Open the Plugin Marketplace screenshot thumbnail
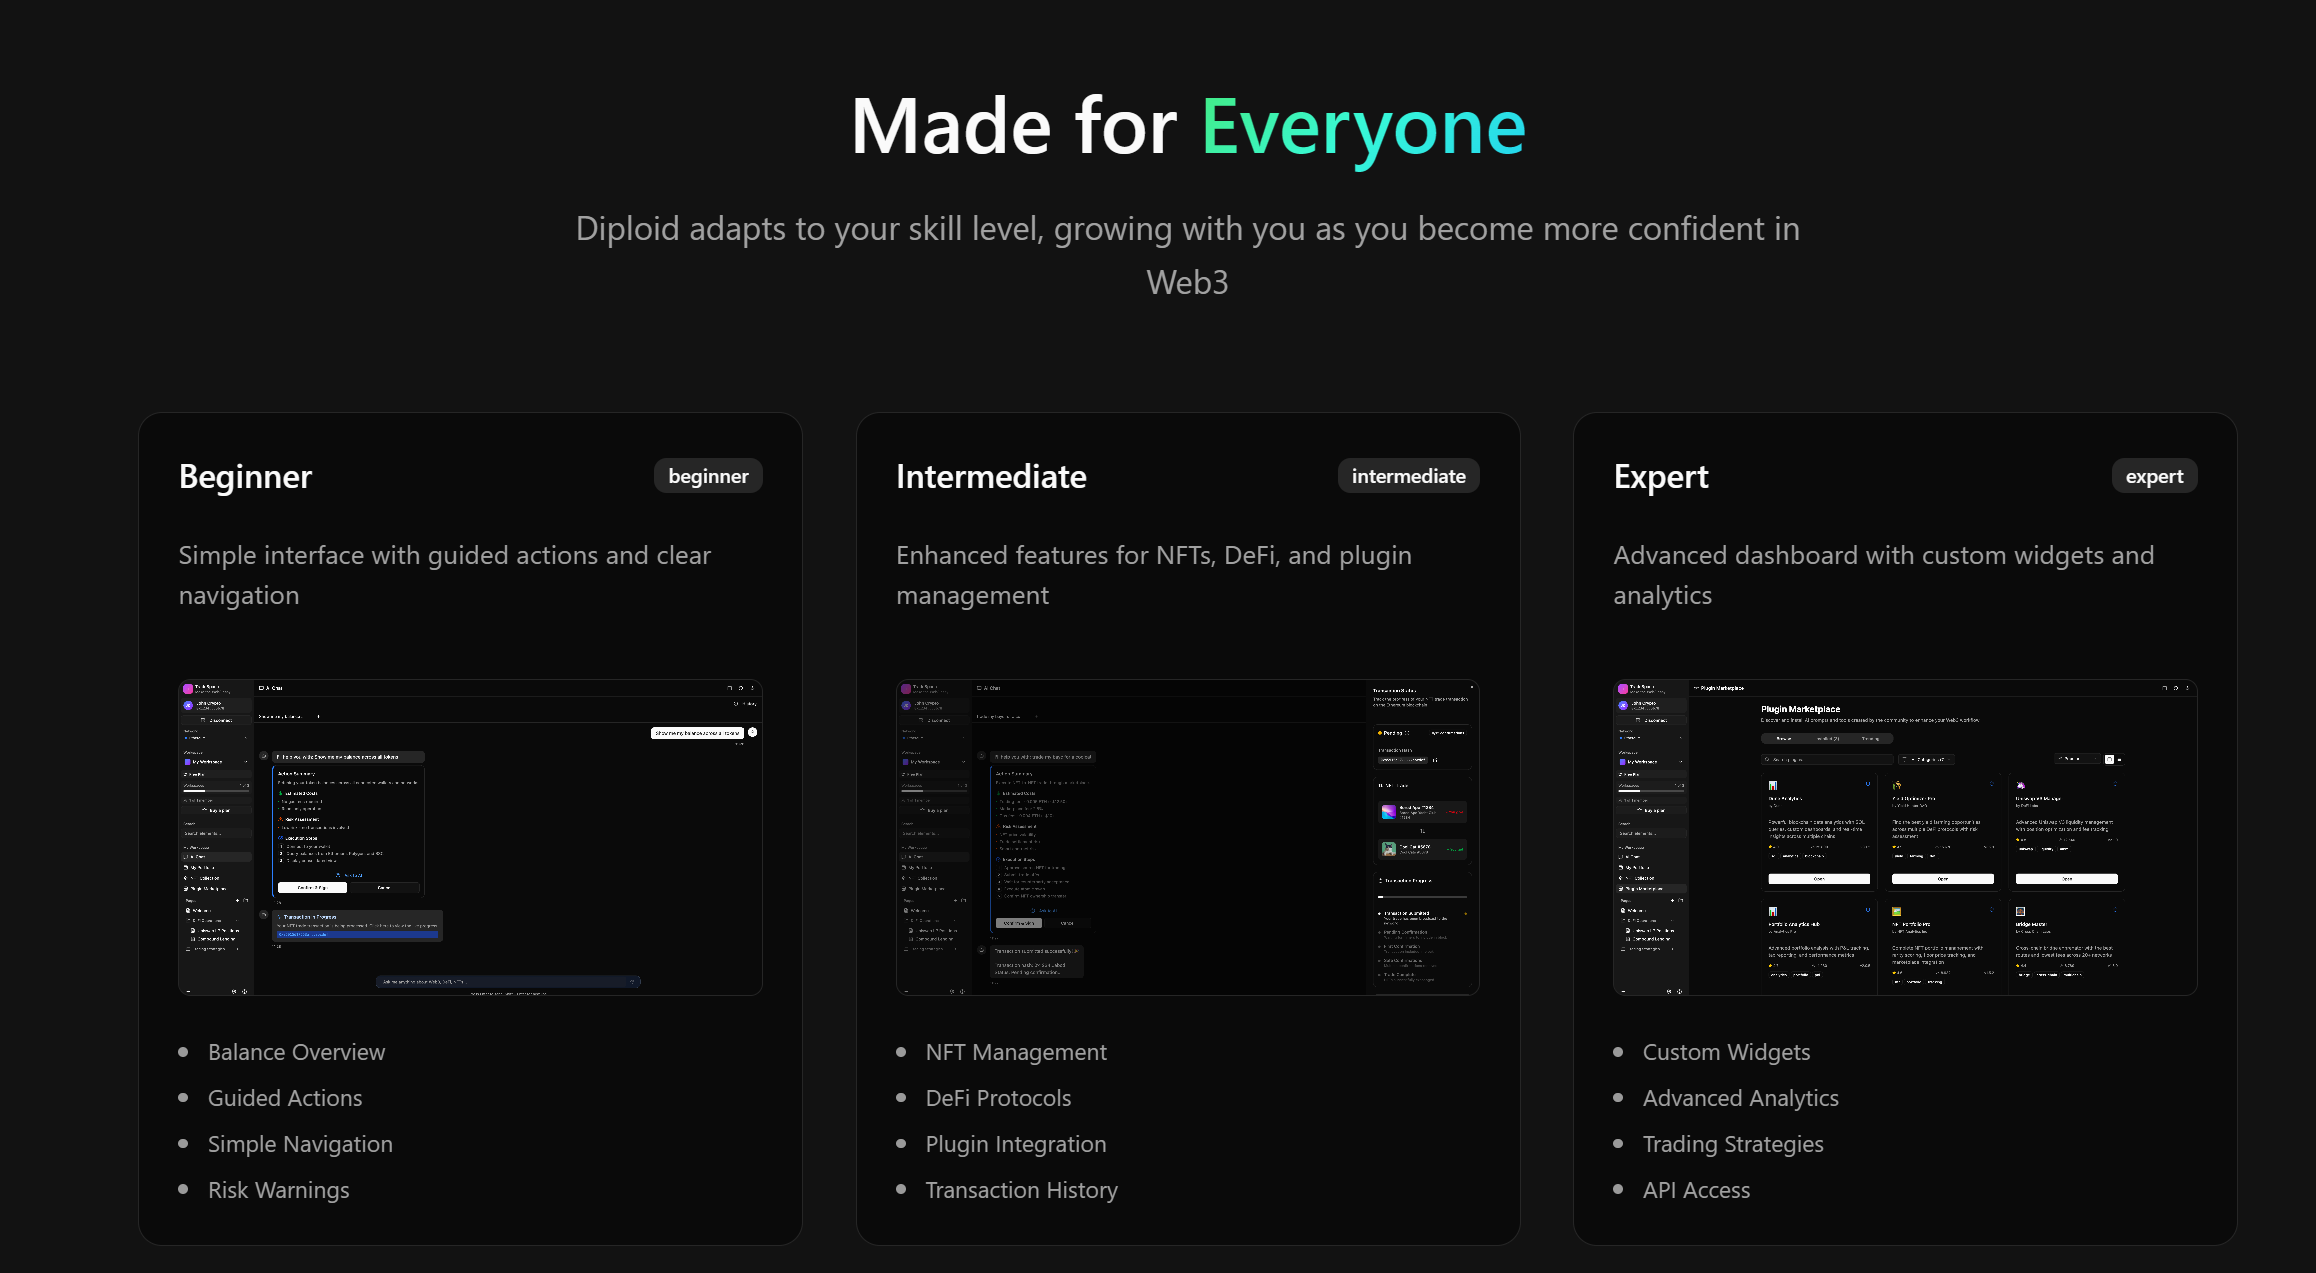 [1904, 837]
